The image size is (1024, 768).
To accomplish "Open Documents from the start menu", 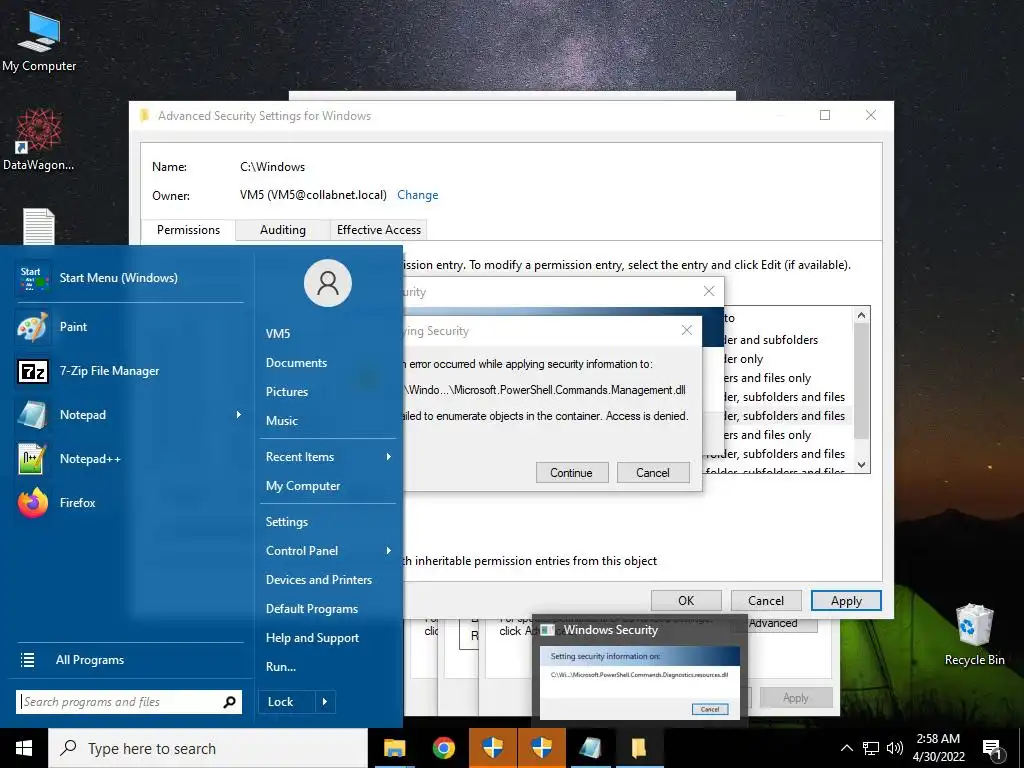I will click(x=296, y=362).
